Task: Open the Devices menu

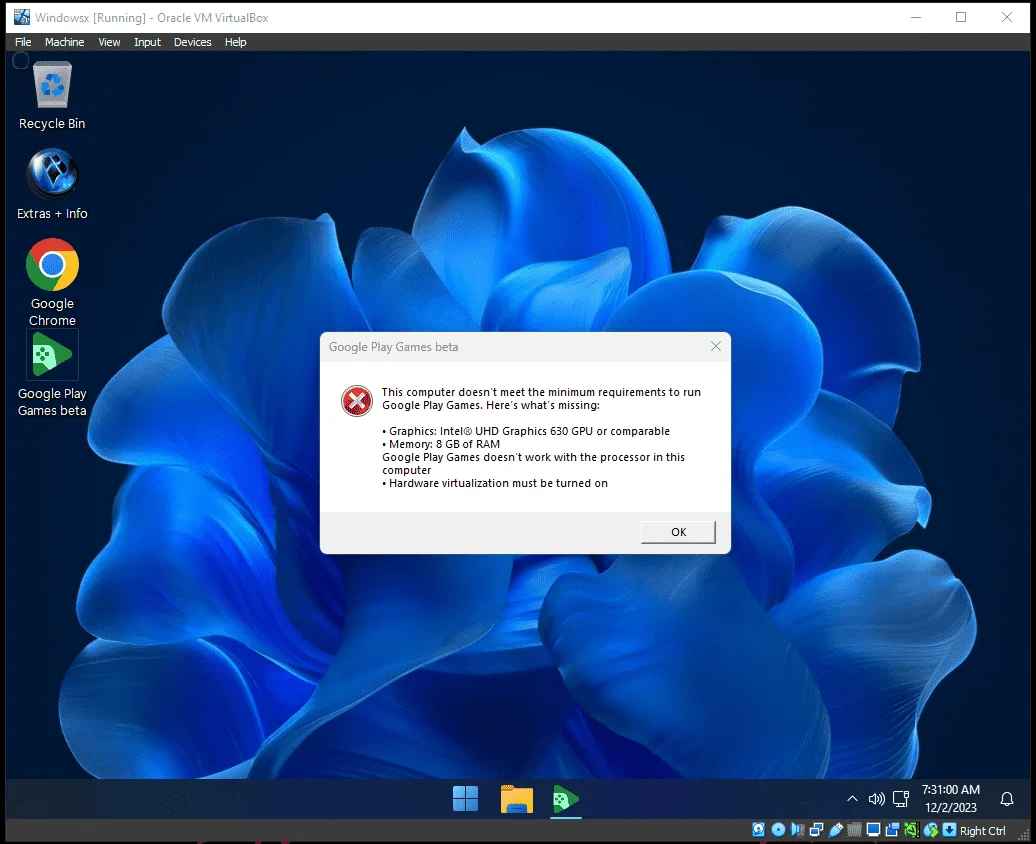Action: [x=192, y=42]
